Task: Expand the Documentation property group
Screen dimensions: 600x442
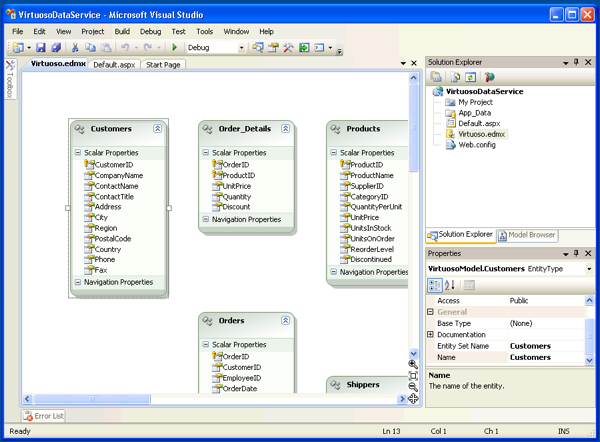Action: pos(431,334)
